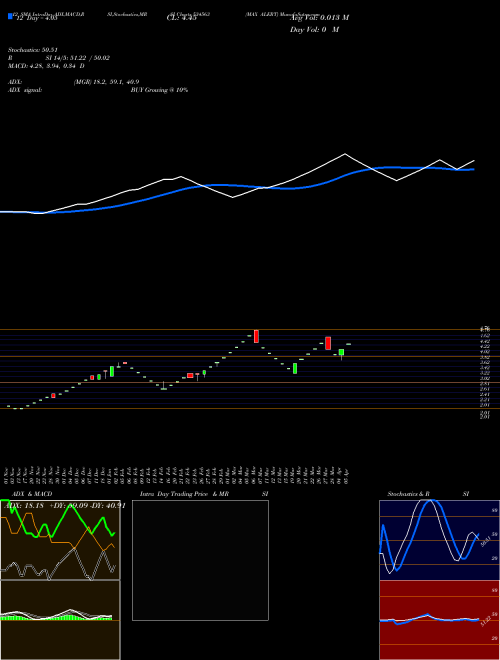The height and width of the screenshot is (660, 500).
Task: Click the green MACD histogram area
Action: [56, 617]
